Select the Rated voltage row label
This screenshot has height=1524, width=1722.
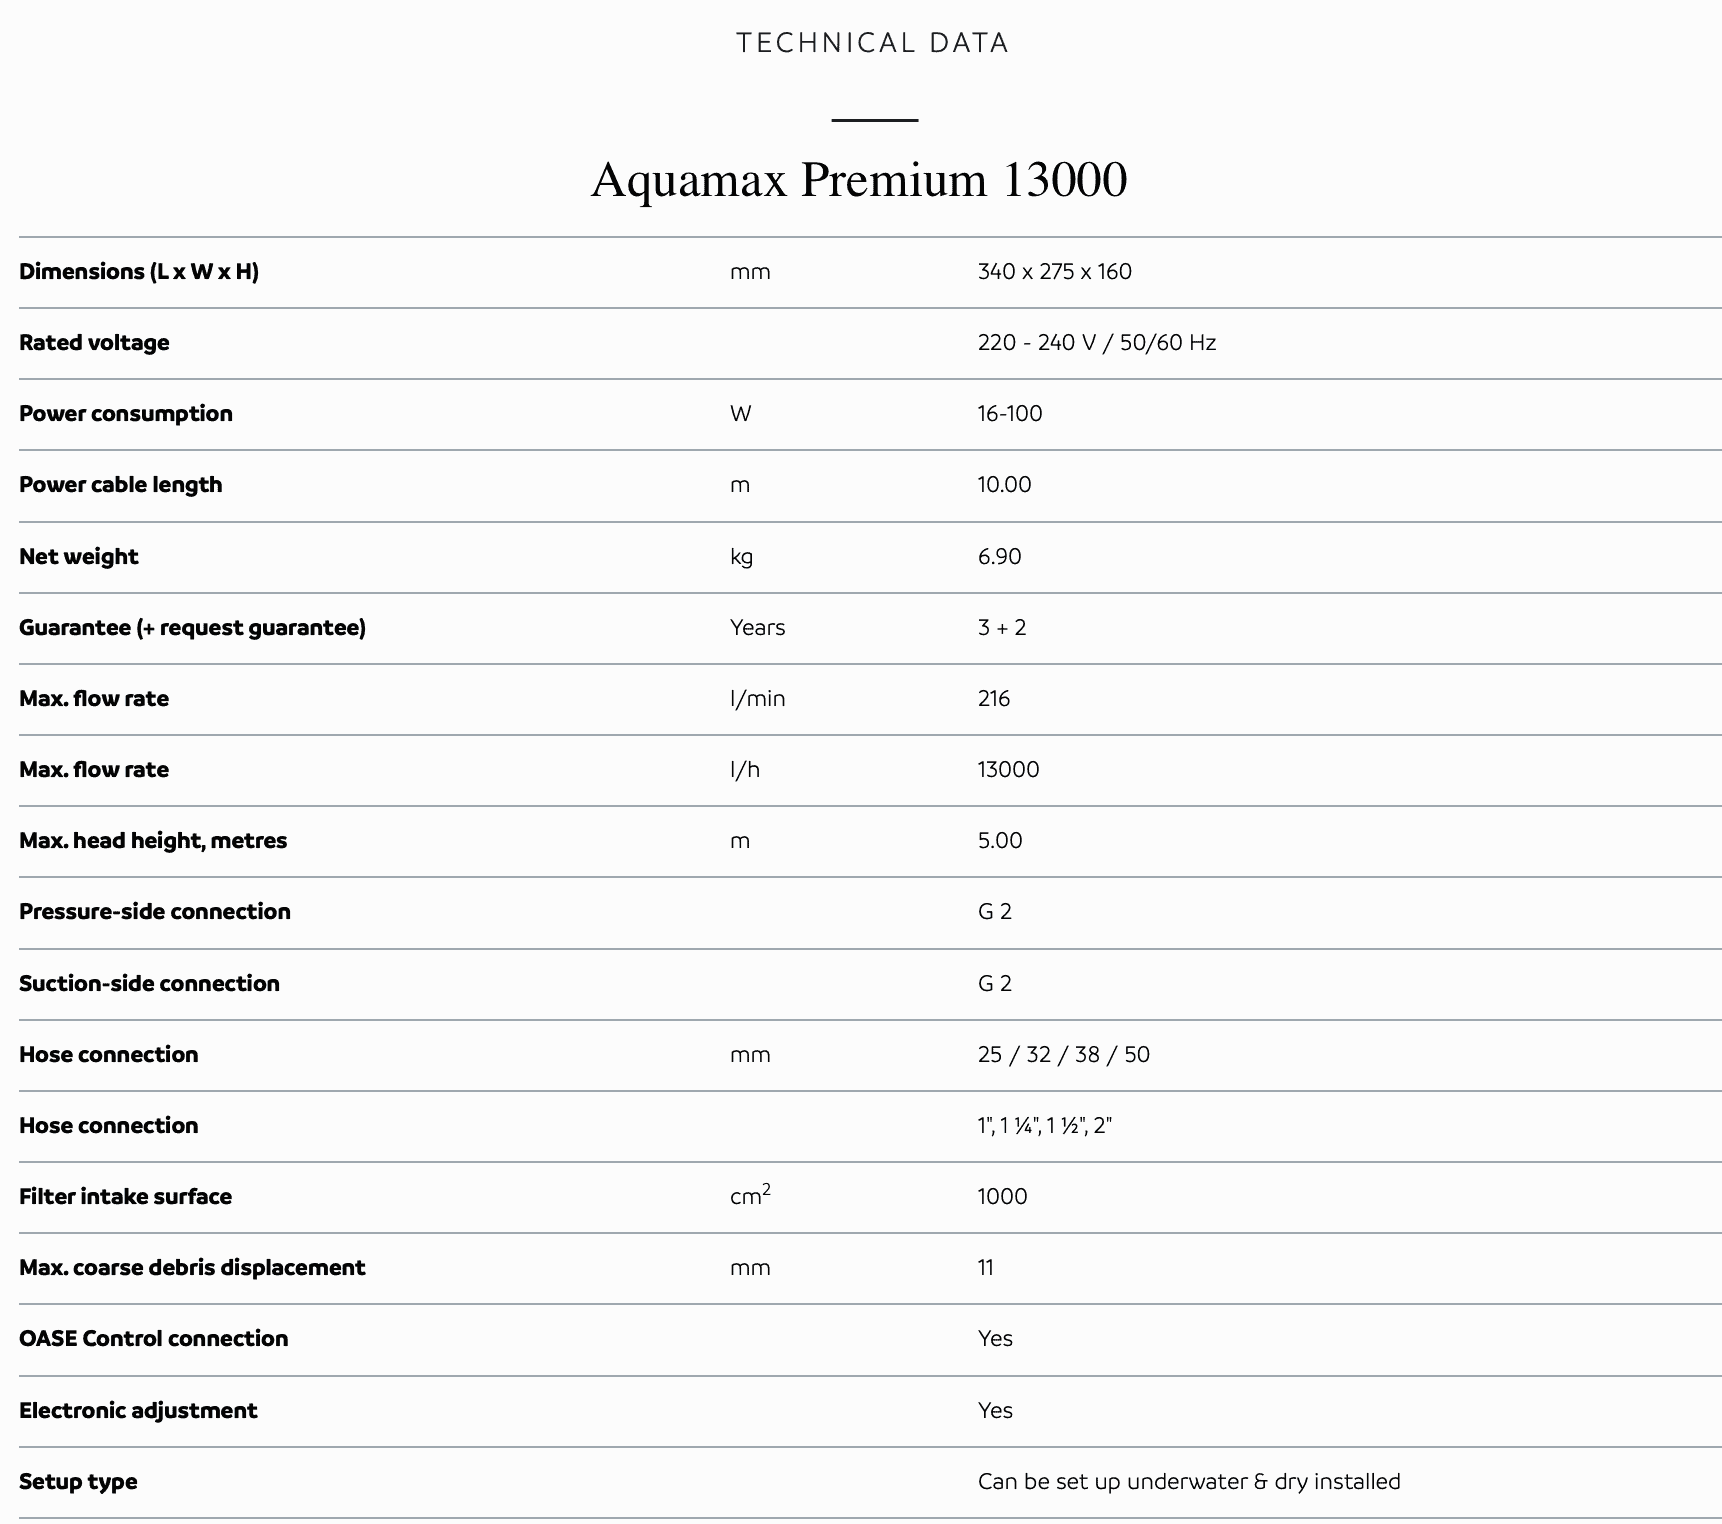pos(94,343)
